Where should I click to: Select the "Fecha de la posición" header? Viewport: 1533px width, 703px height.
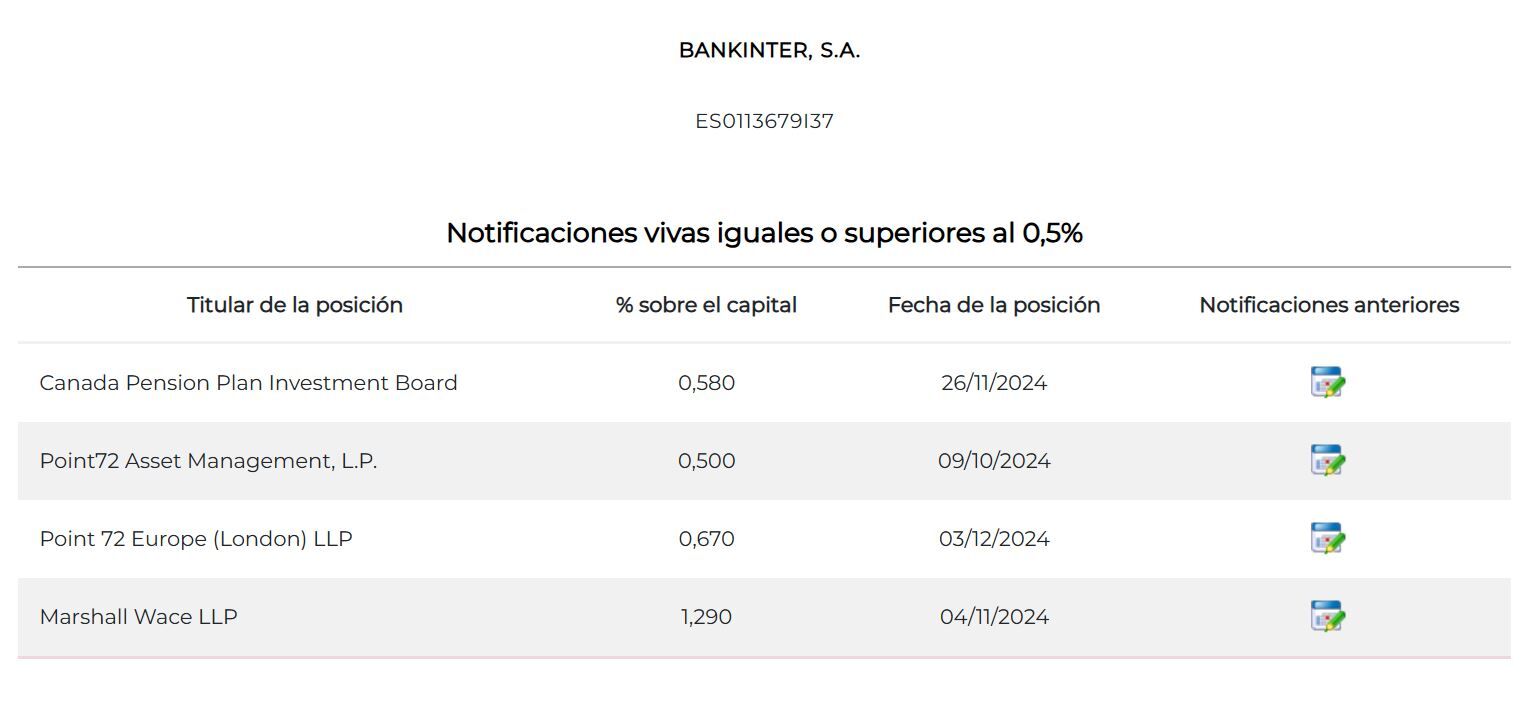coord(994,305)
